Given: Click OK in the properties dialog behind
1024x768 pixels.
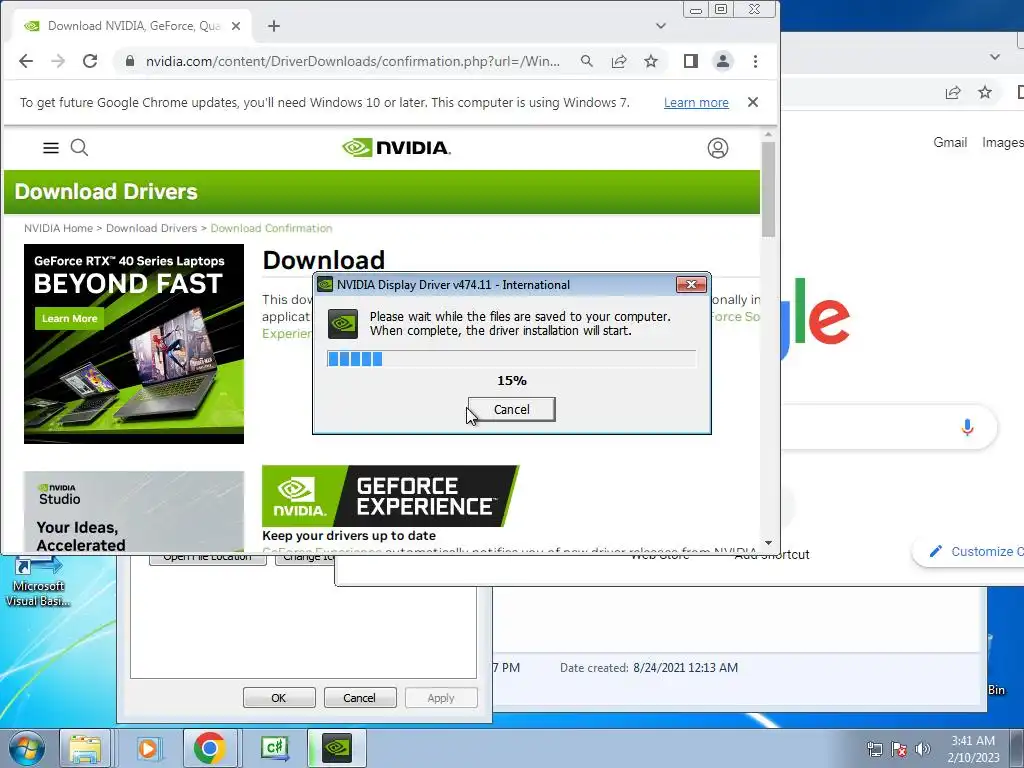Looking at the screenshot, I should 279,697.
